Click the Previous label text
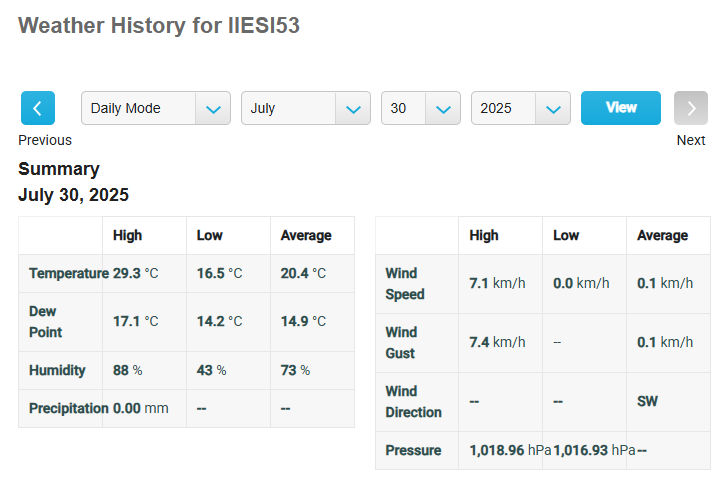This screenshot has width=722, height=487. pos(45,140)
